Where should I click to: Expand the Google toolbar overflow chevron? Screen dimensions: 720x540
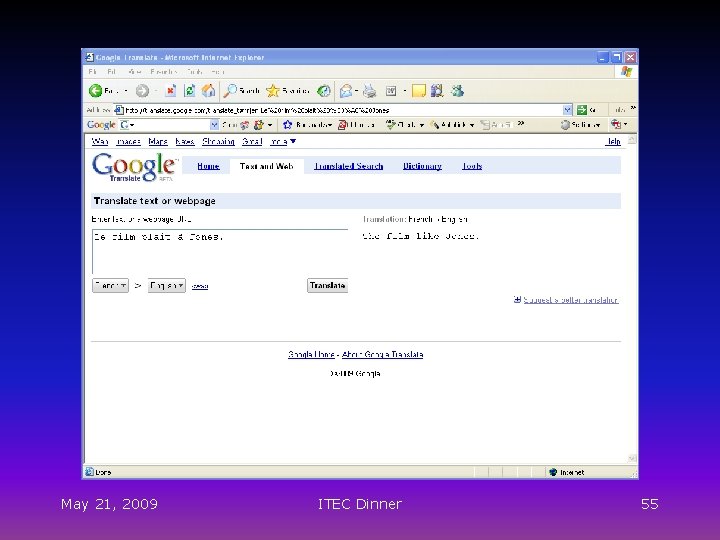[521, 123]
